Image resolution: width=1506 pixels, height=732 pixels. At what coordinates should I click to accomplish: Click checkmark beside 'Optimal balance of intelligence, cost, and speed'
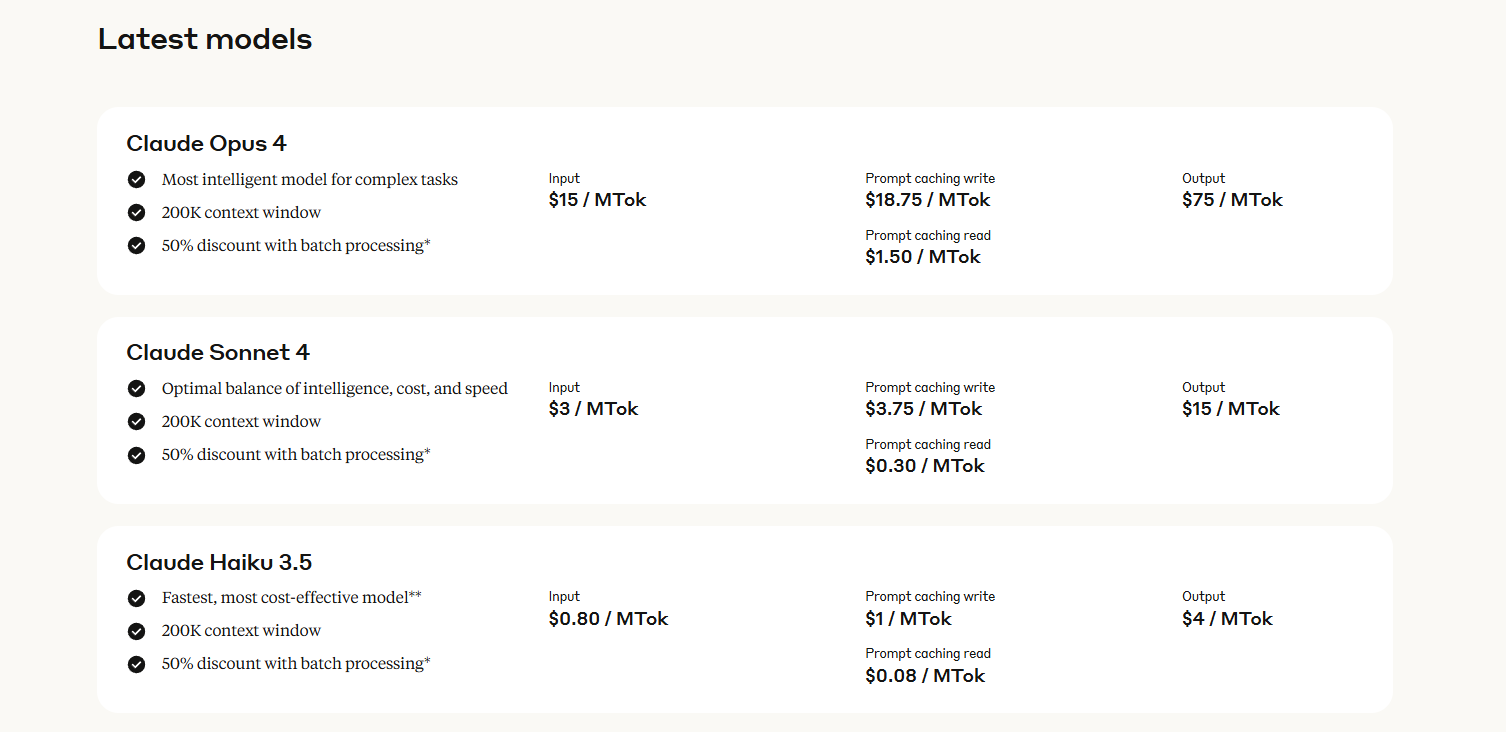click(136, 388)
